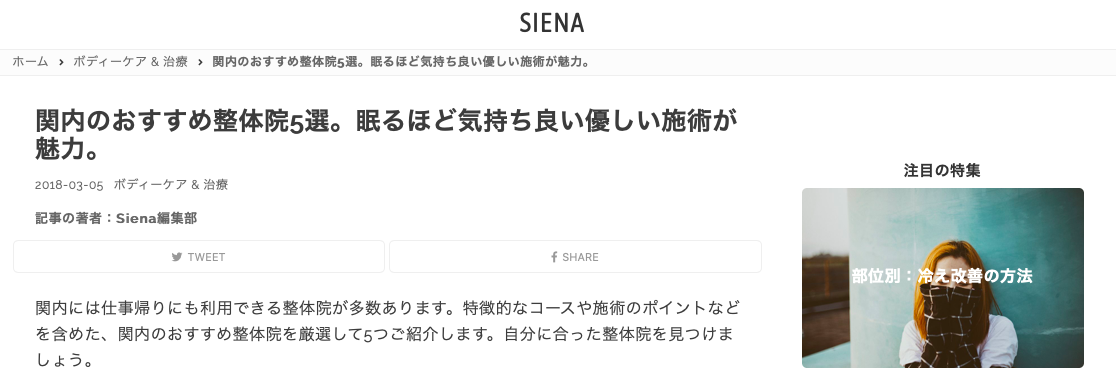The height and width of the screenshot is (381, 1116).
Task: Click the SIENA site logo
Action: coord(552,23)
